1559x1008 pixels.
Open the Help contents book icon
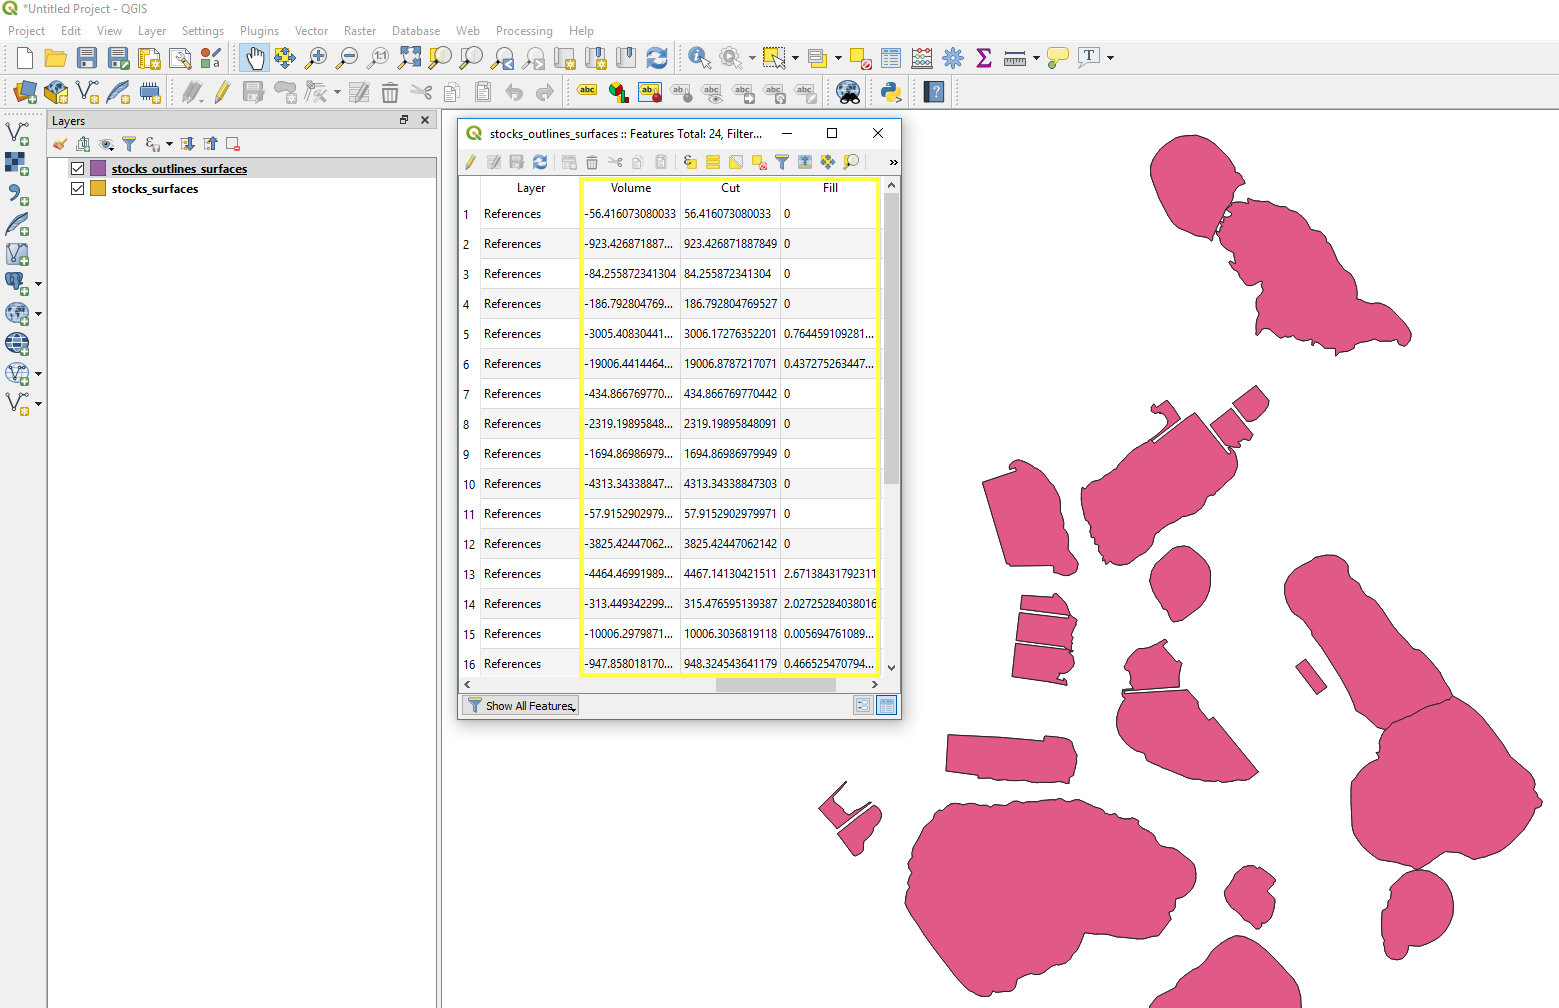point(934,93)
